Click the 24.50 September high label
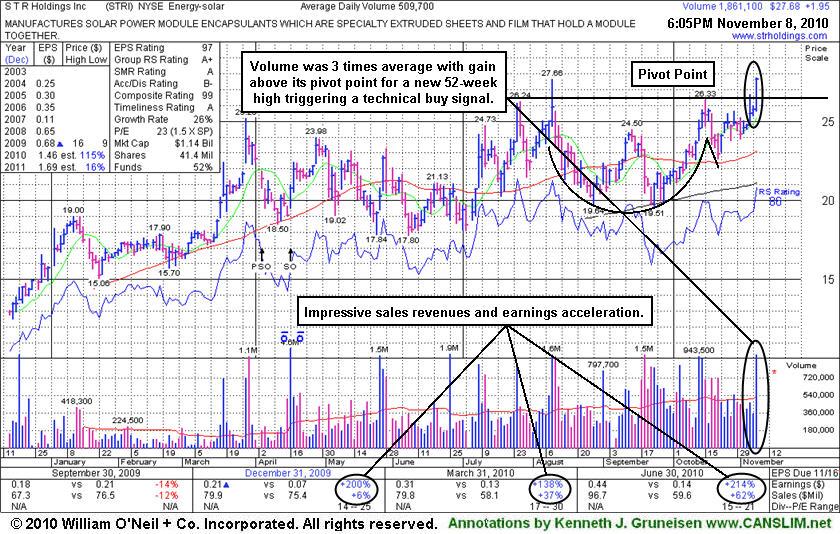Viewport: 840px width, 534px height. [632, 123]
